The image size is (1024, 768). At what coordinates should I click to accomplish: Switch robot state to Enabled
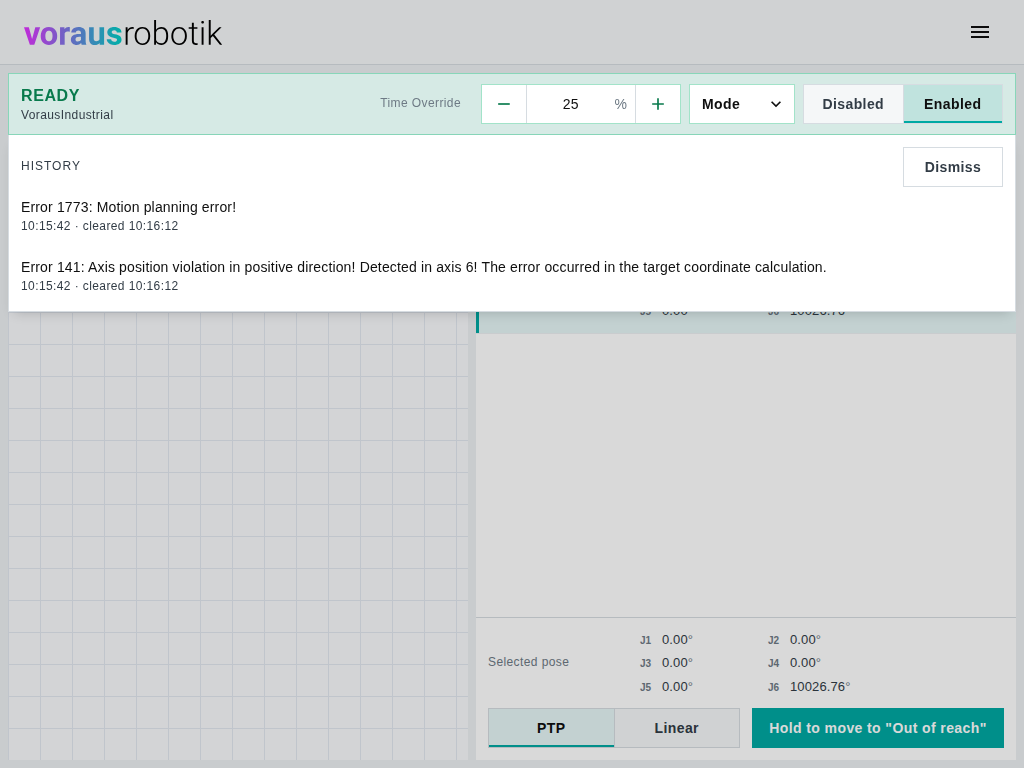coord(952,104)
